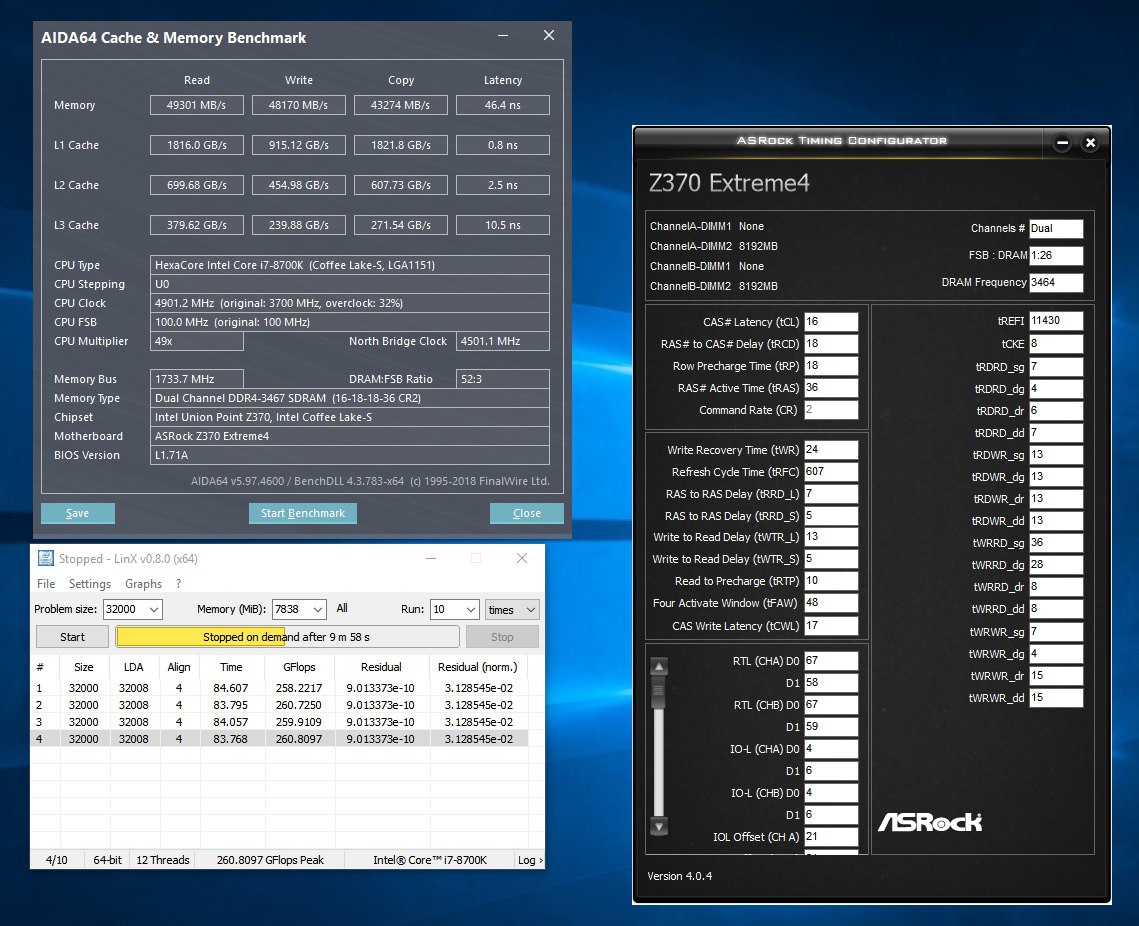The height and width of the screenshot is (926, 1139).
Task: Click the North Bridge Clock value 4501.1 MHz
Action: pos(503,341)
